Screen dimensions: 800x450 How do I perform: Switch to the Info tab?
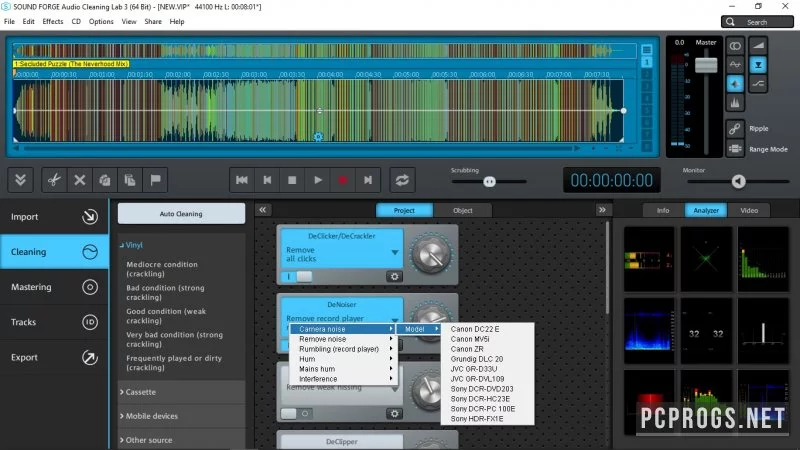coord(663,210)
